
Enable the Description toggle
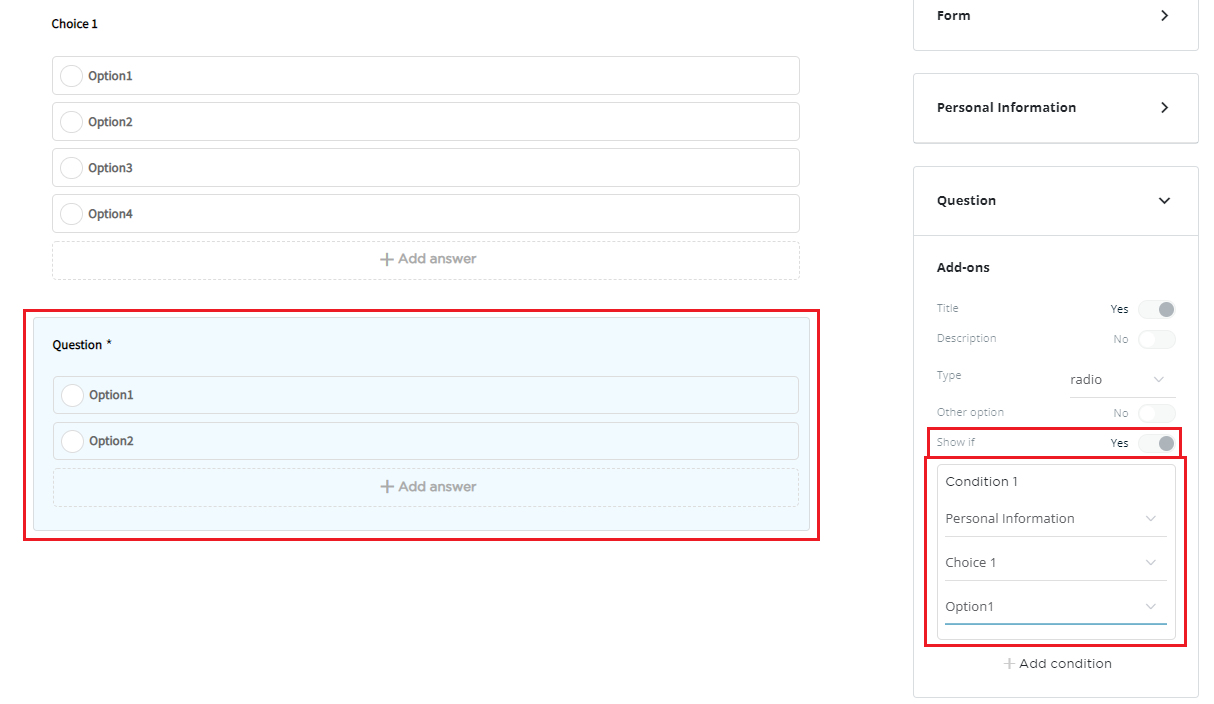[x=1157, y=340]
